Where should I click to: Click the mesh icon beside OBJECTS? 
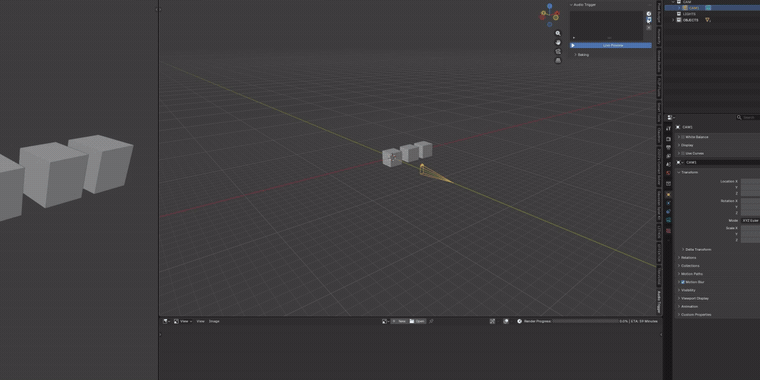pos(707,20)
